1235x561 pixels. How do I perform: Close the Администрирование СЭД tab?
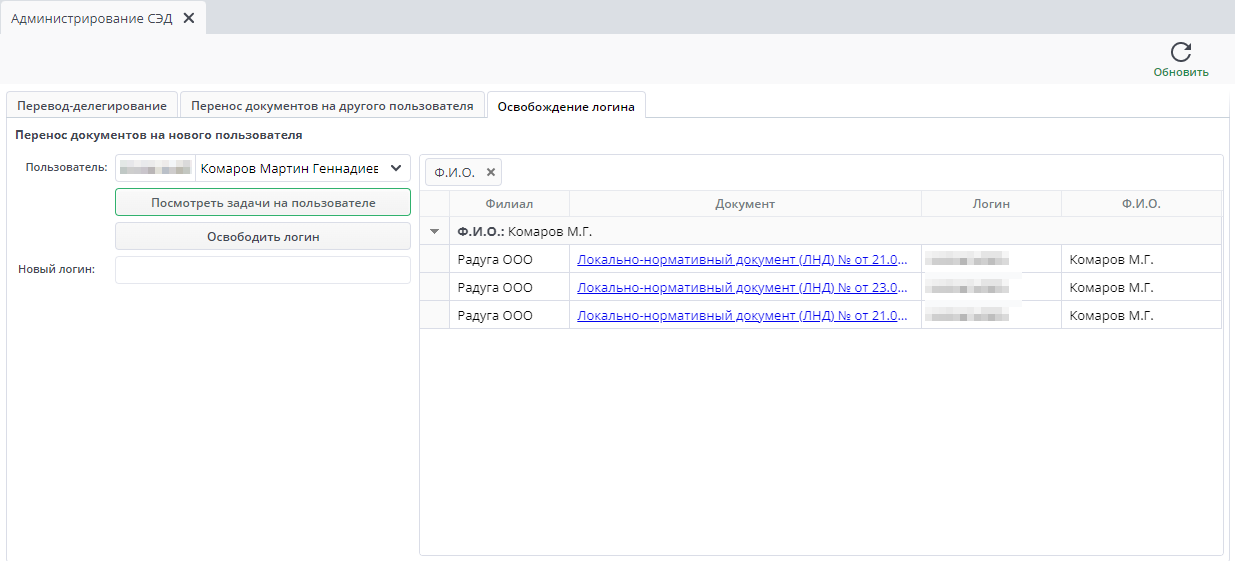pos(189,18)
